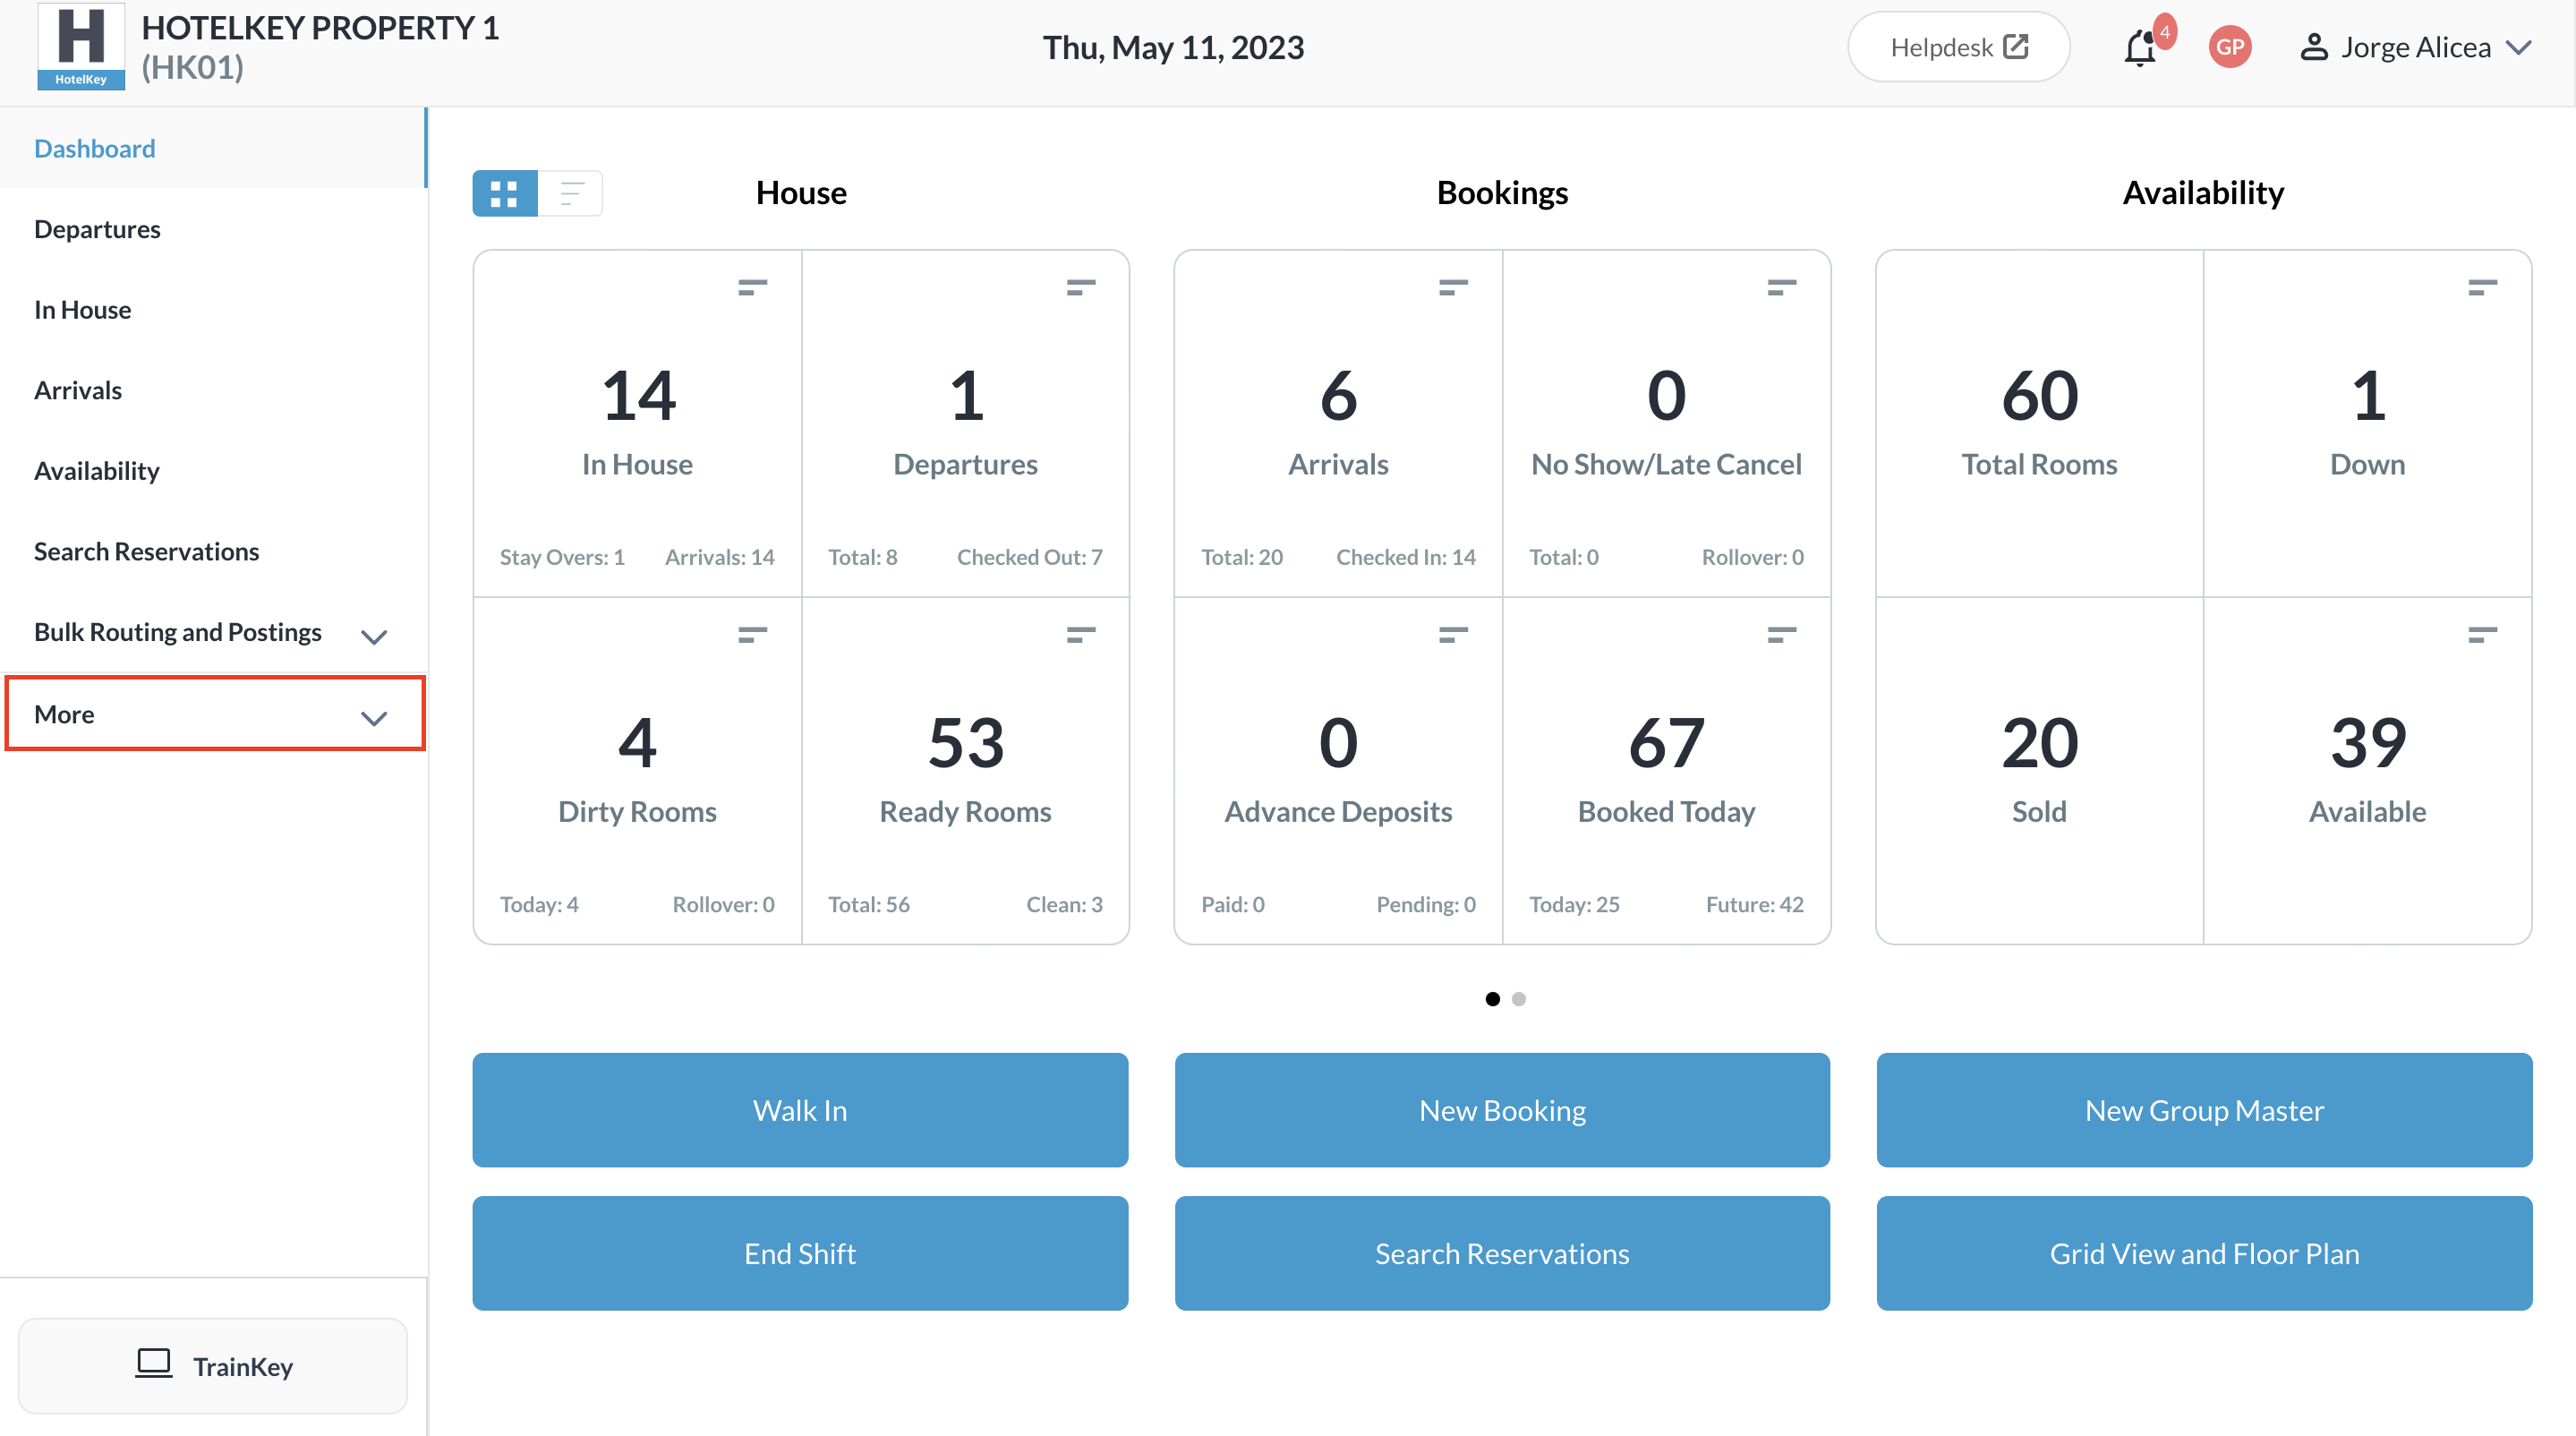Select Availability in sidebar menu
This screenshot has height=1436, width=2576.
point(97,470)
